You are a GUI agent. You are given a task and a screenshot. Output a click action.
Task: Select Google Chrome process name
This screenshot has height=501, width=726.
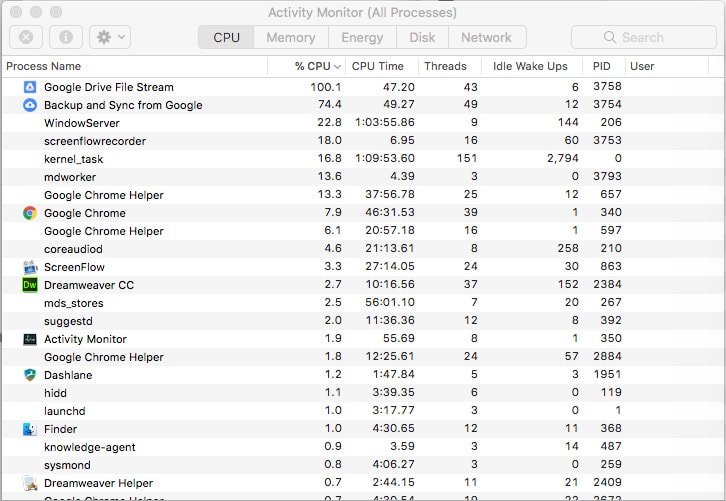85,213
